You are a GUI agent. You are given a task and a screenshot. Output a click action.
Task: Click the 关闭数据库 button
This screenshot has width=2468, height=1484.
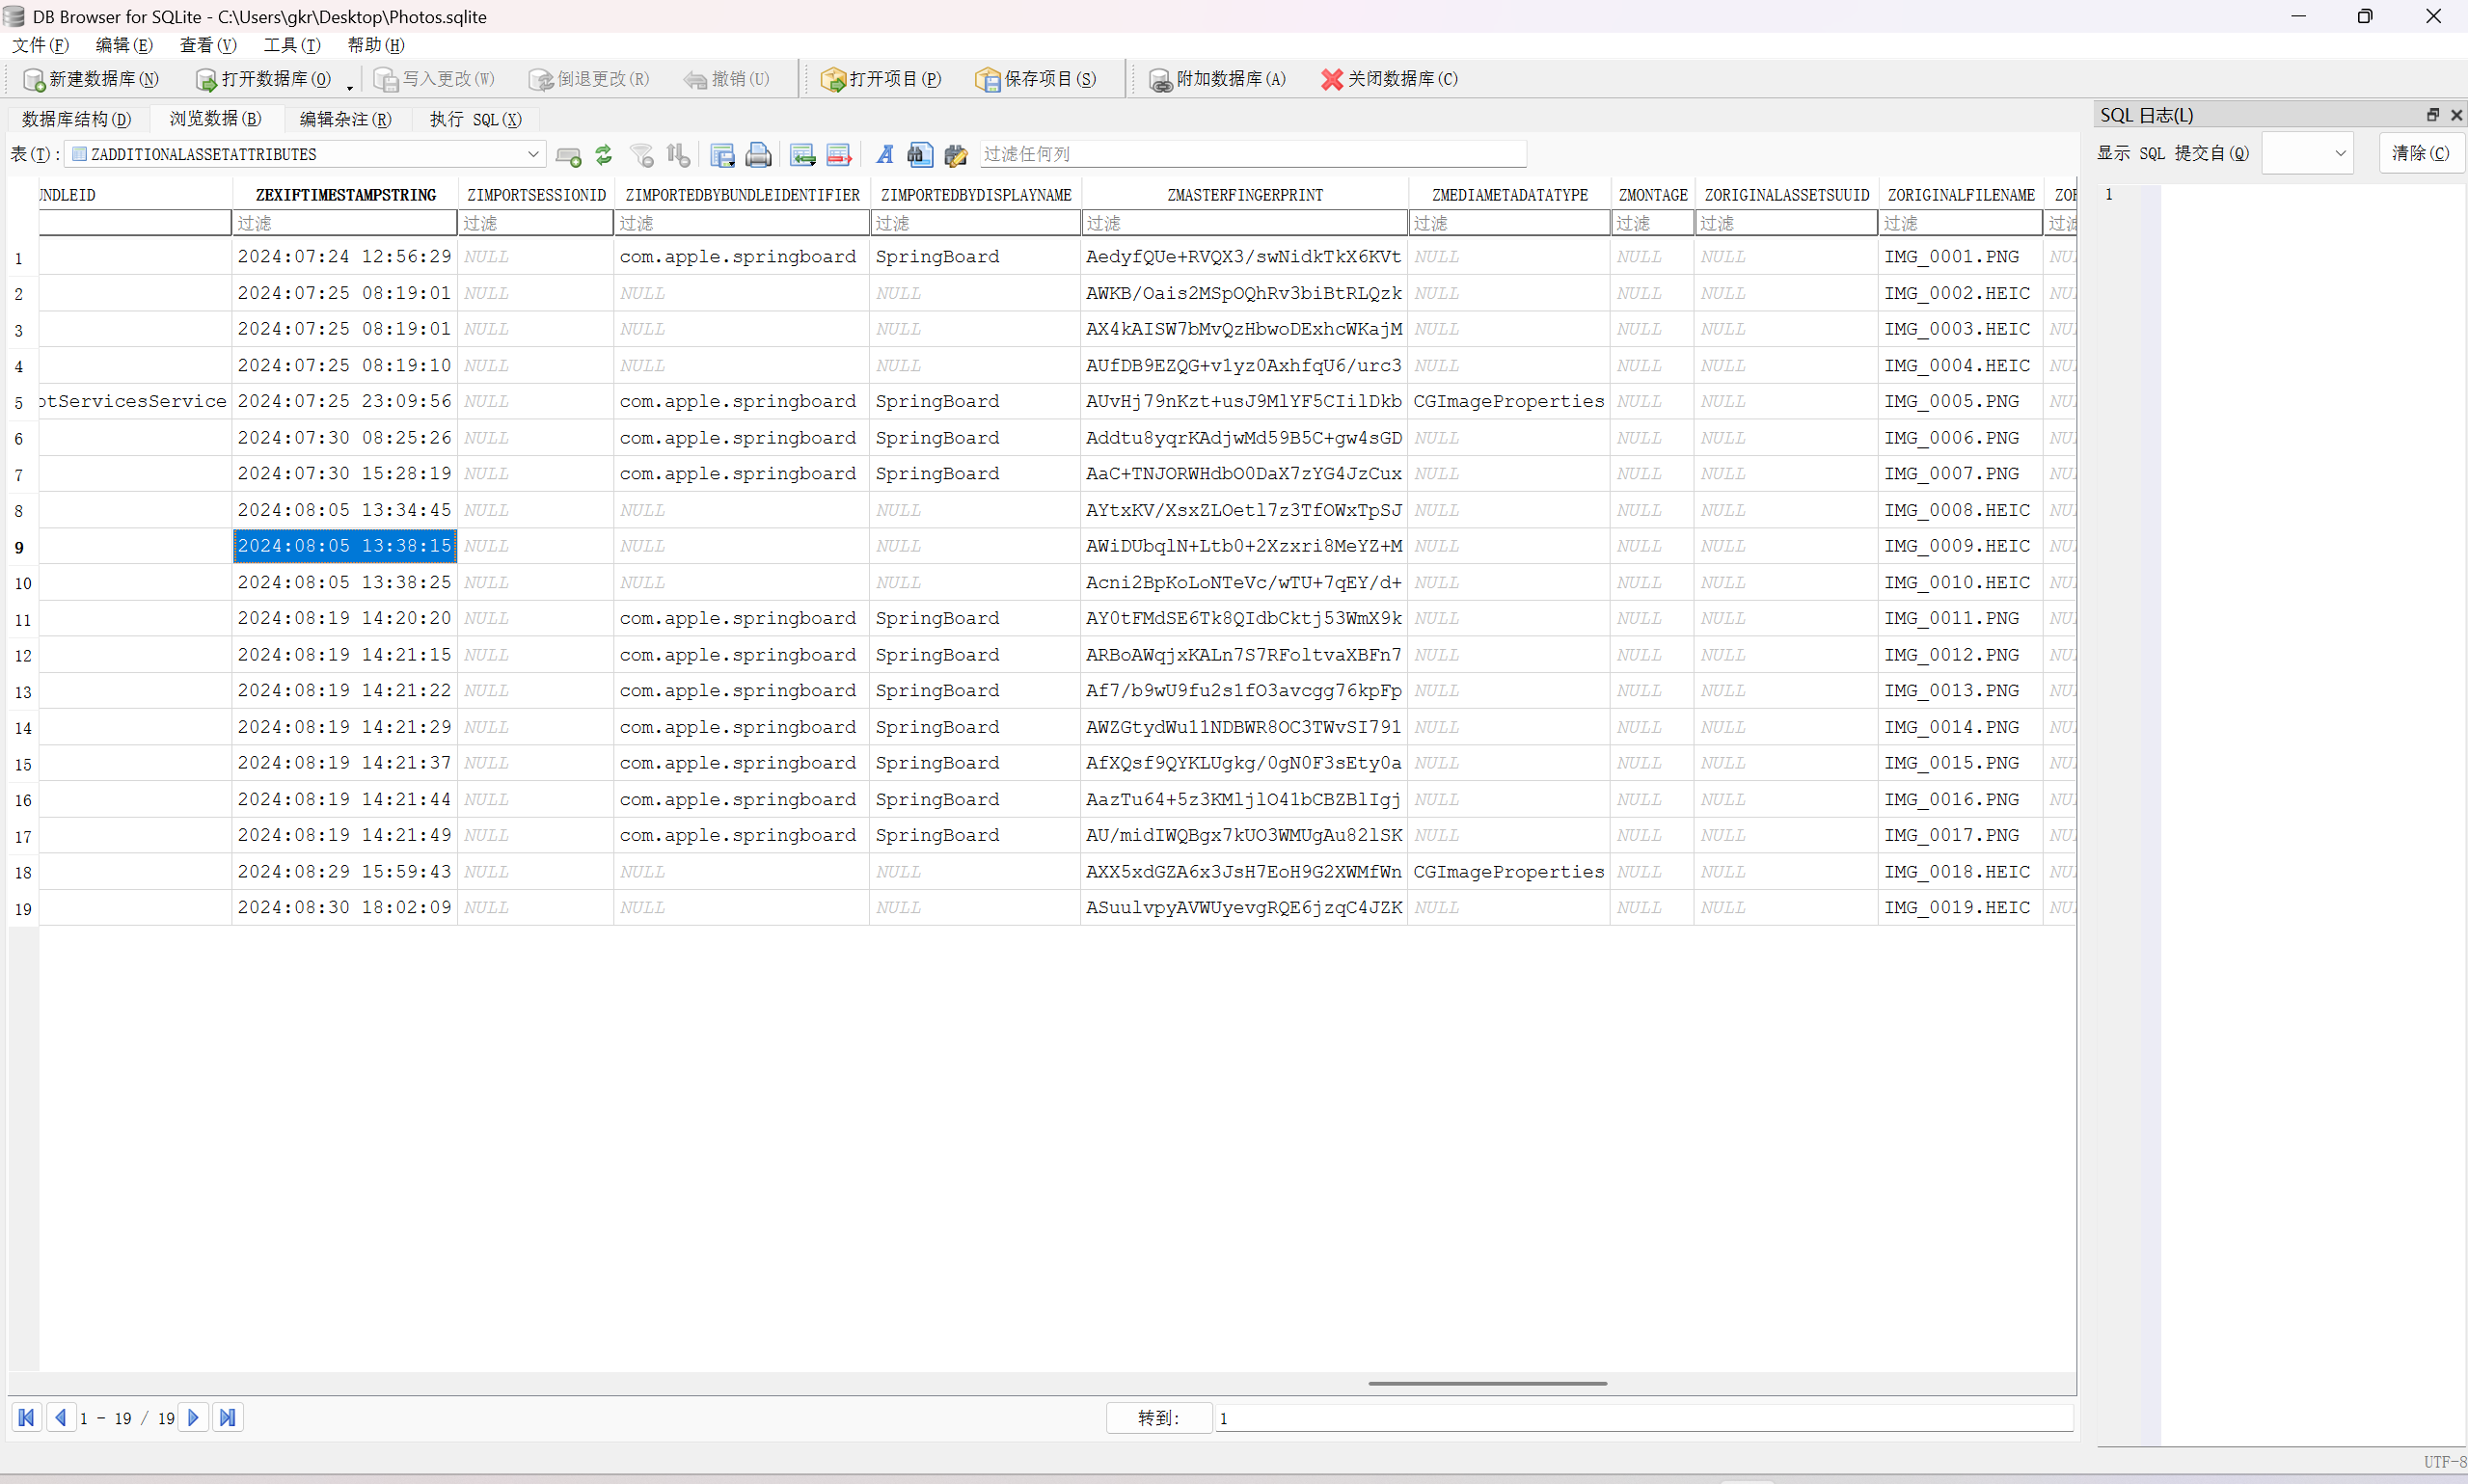click(x=1389, y=79)
